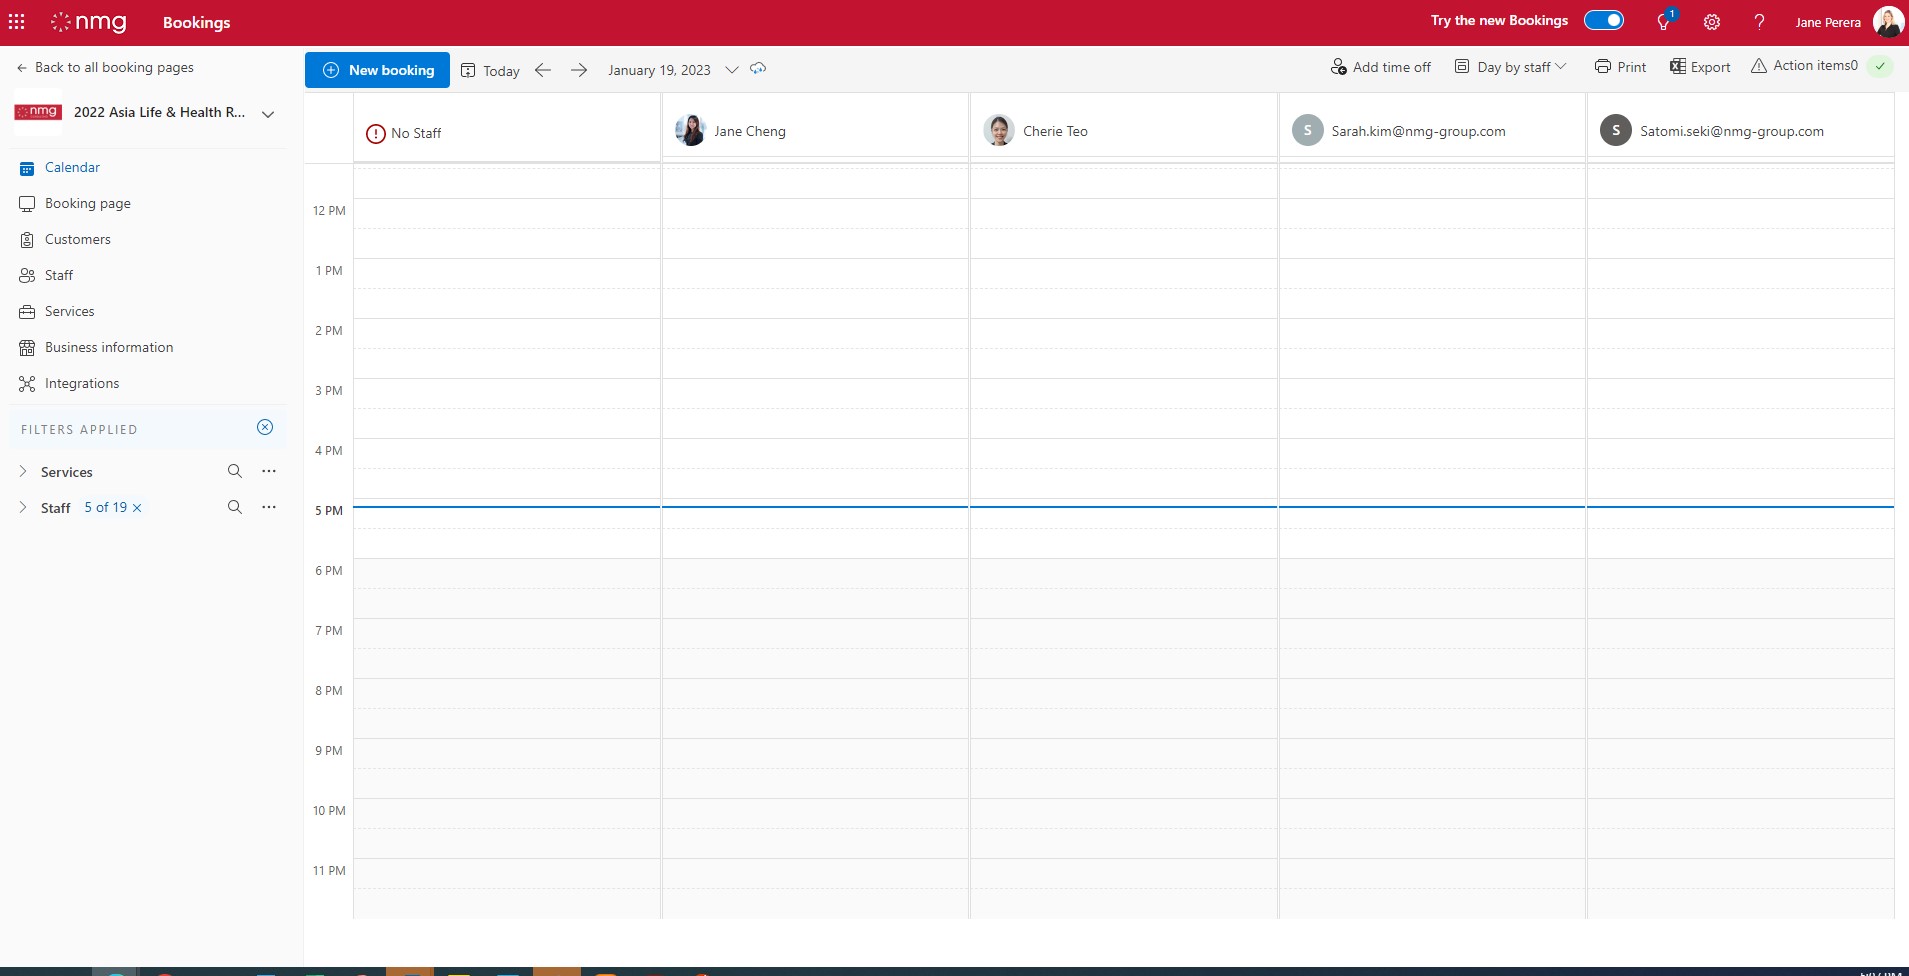Image resolution: width=1909 pixels, height=976 pixels.
Task: View the notification lightbulb with badge
Action: click(1663, 21)
